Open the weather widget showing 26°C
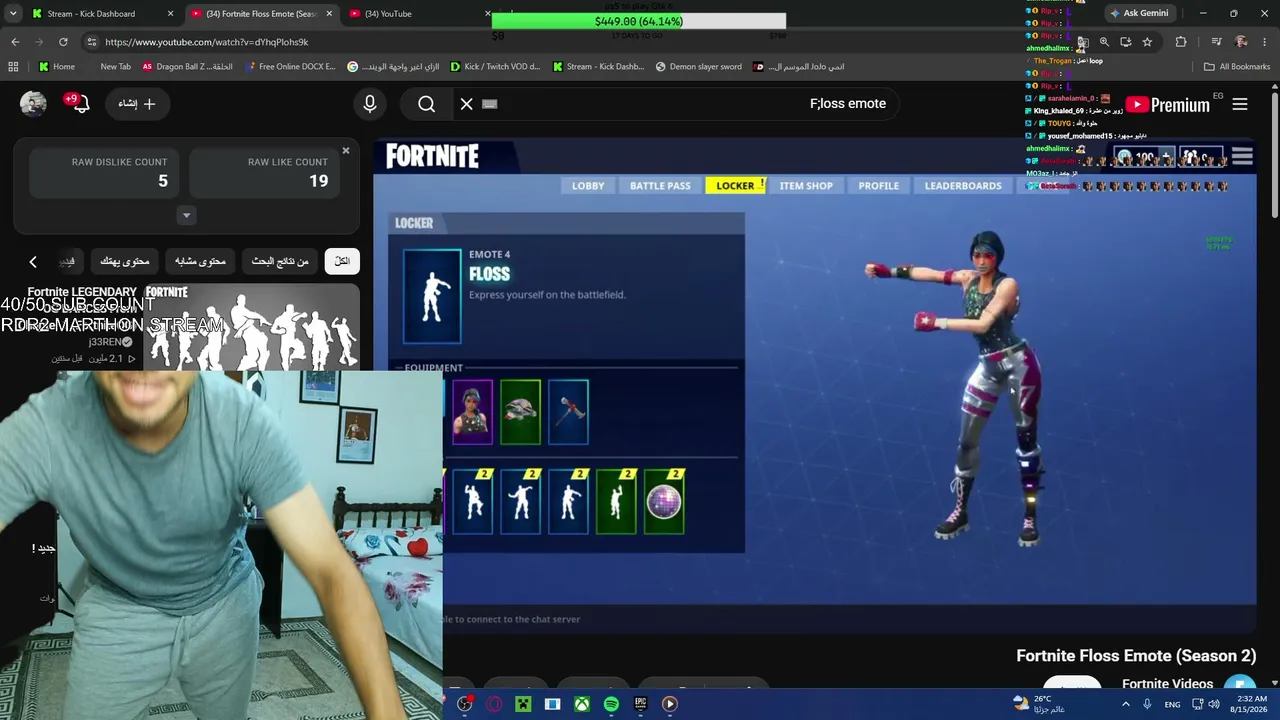 [x=1039, y=704]
